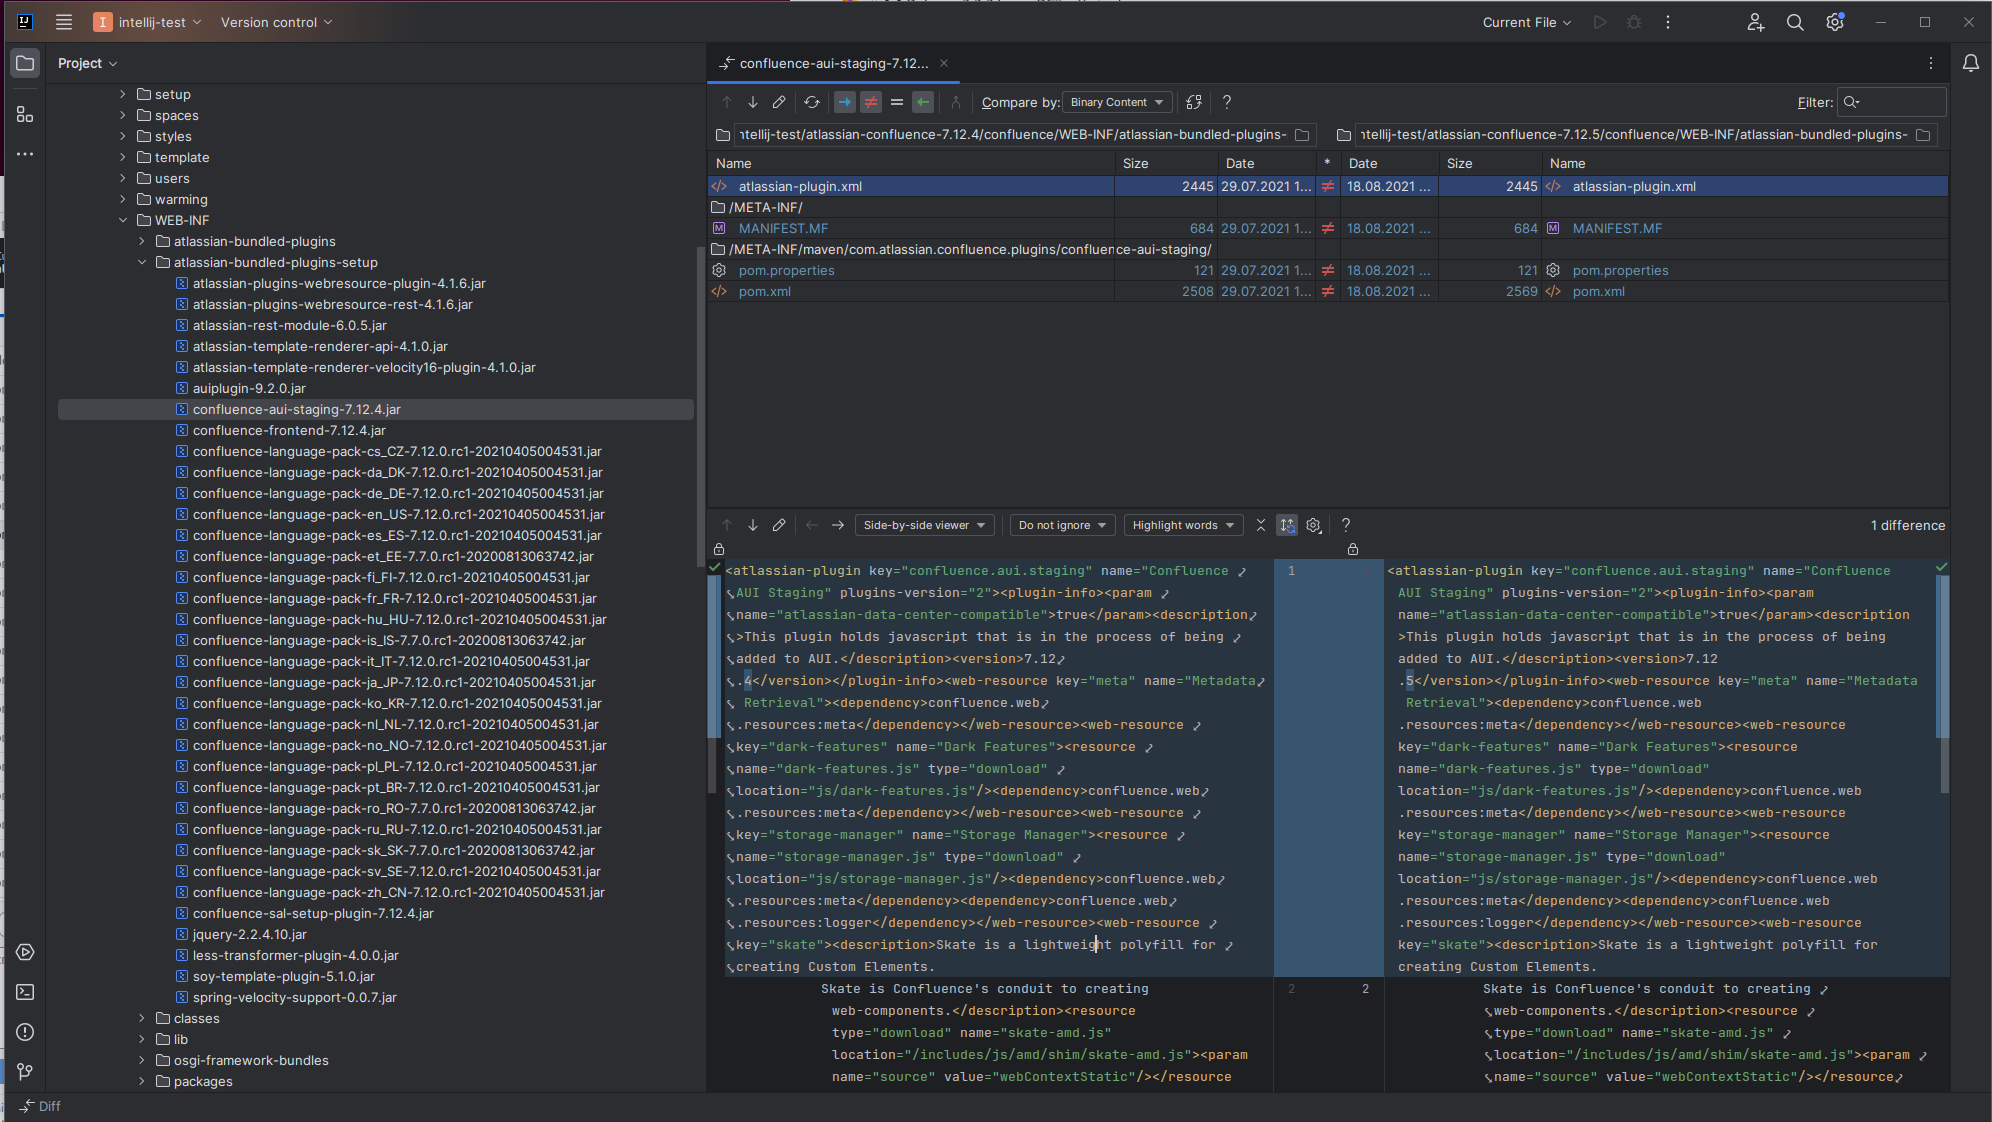Open Side-by-side viewer dropdown

pos(925,525)
